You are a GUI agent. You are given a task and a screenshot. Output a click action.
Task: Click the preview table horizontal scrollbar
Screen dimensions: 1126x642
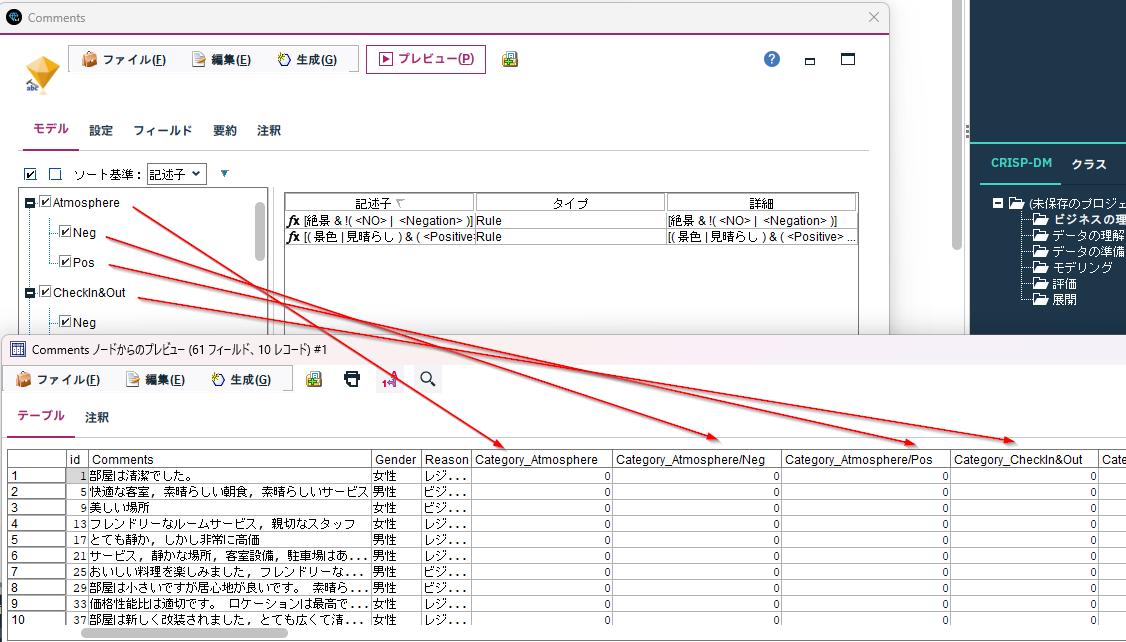(x=184, y=633)
